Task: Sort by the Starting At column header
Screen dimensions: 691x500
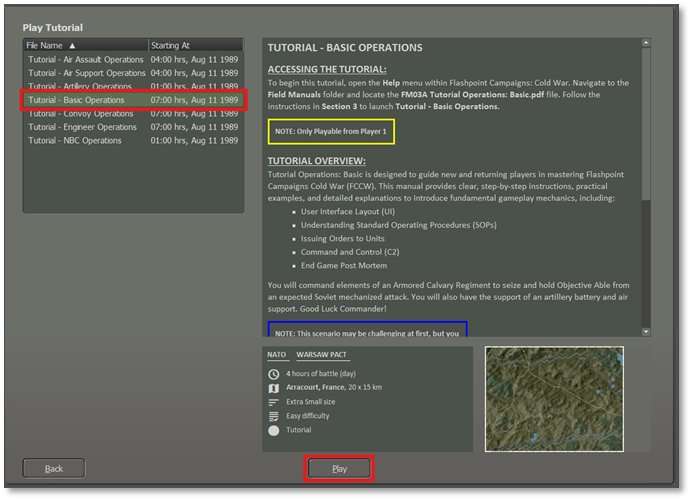Action: coord(194,46)
